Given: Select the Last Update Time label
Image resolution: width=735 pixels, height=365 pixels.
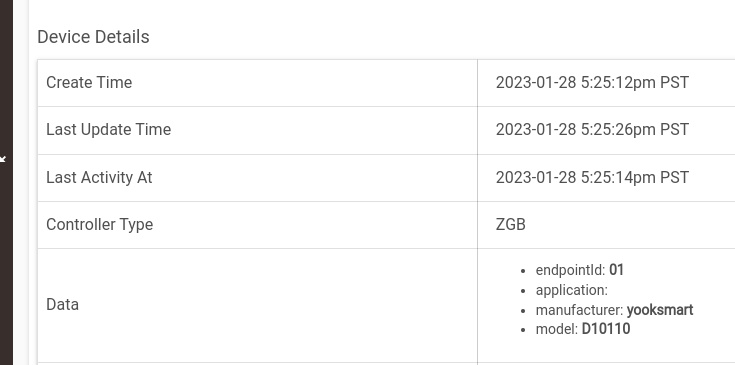Looking at the screenshot, I should [x=108, y=129].
